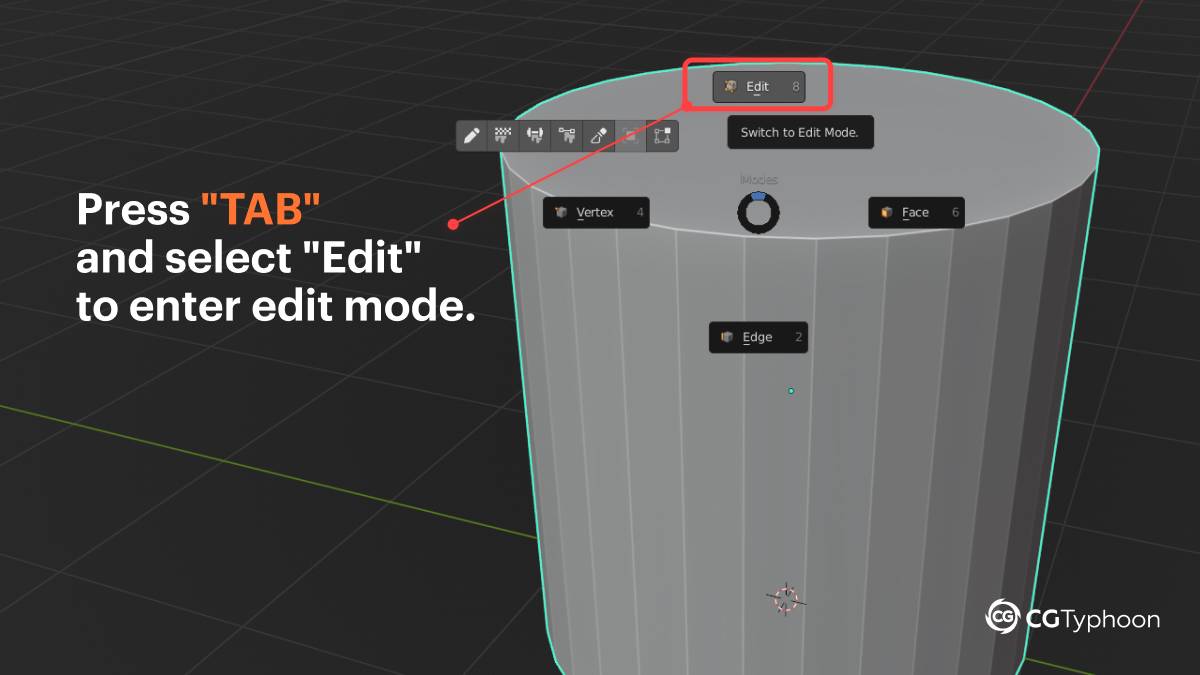Click the orange cube icon beside Face
Viewport: 1200px width, 675px height.
887,212
